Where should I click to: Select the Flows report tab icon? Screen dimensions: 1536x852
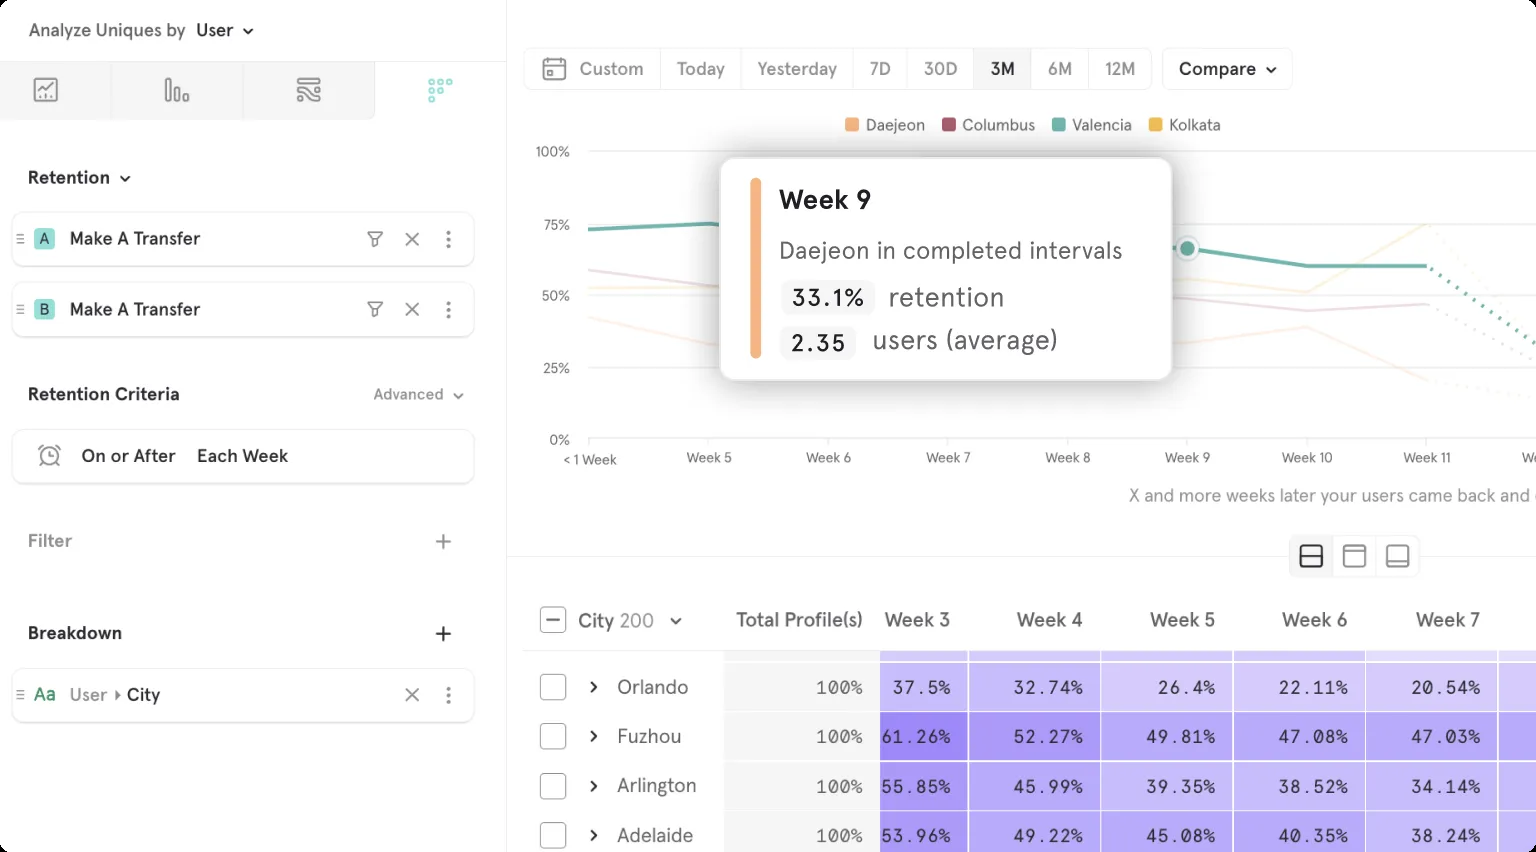coord(309,90)
